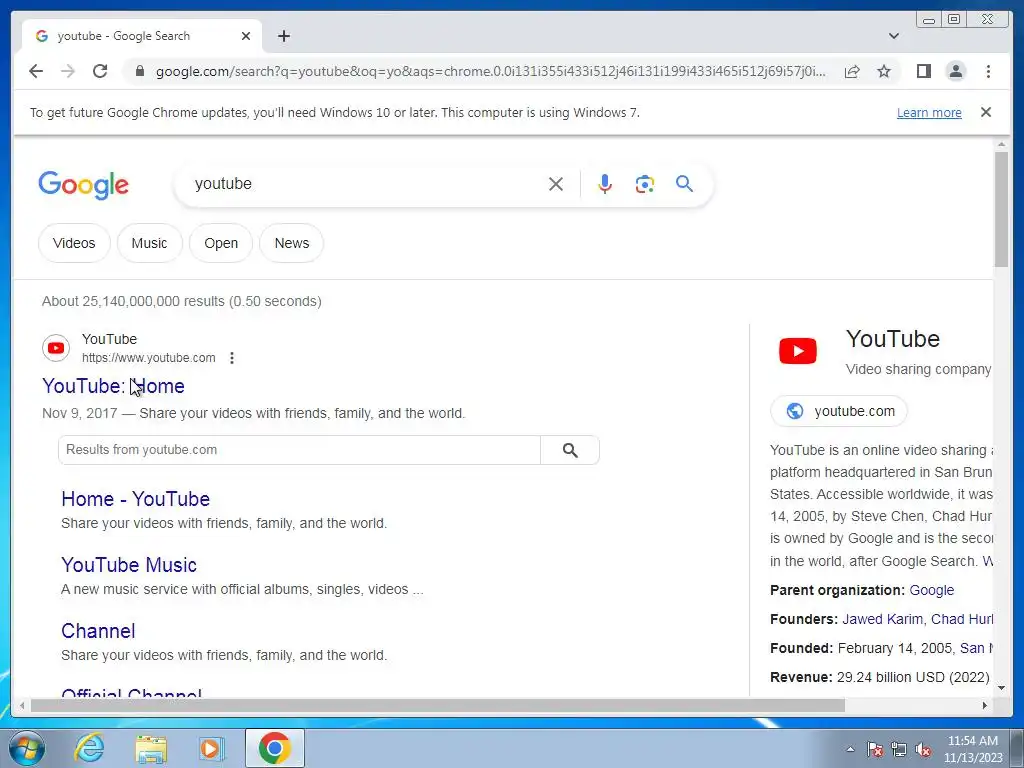The height and width of the screenshot is (768, 1024).
Task: Open the Home - YouTube sitelink
Action: pyautogui.click(x=135, y=499)
